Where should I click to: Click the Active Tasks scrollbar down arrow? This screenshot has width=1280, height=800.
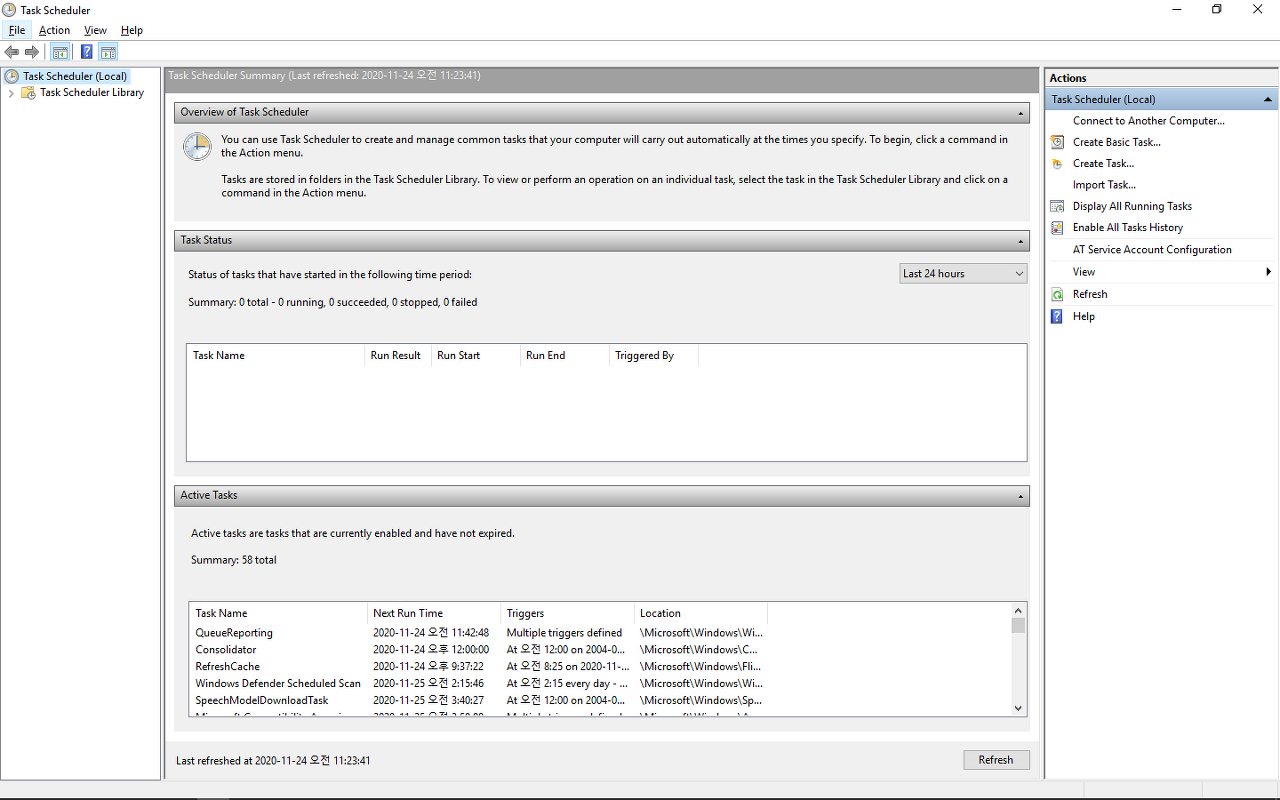tap(1018, 708)
